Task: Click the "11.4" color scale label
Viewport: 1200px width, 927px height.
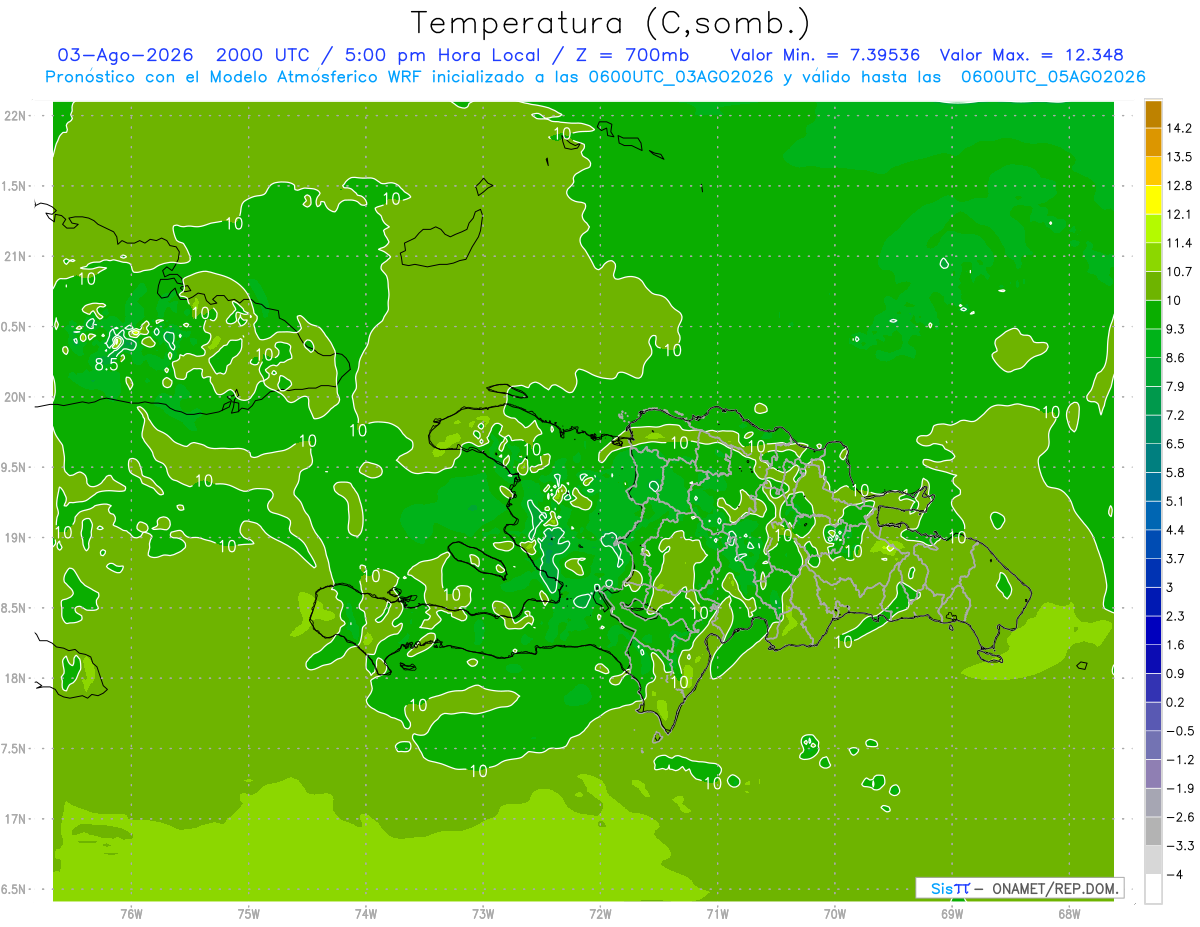Action: point(1179,243)
